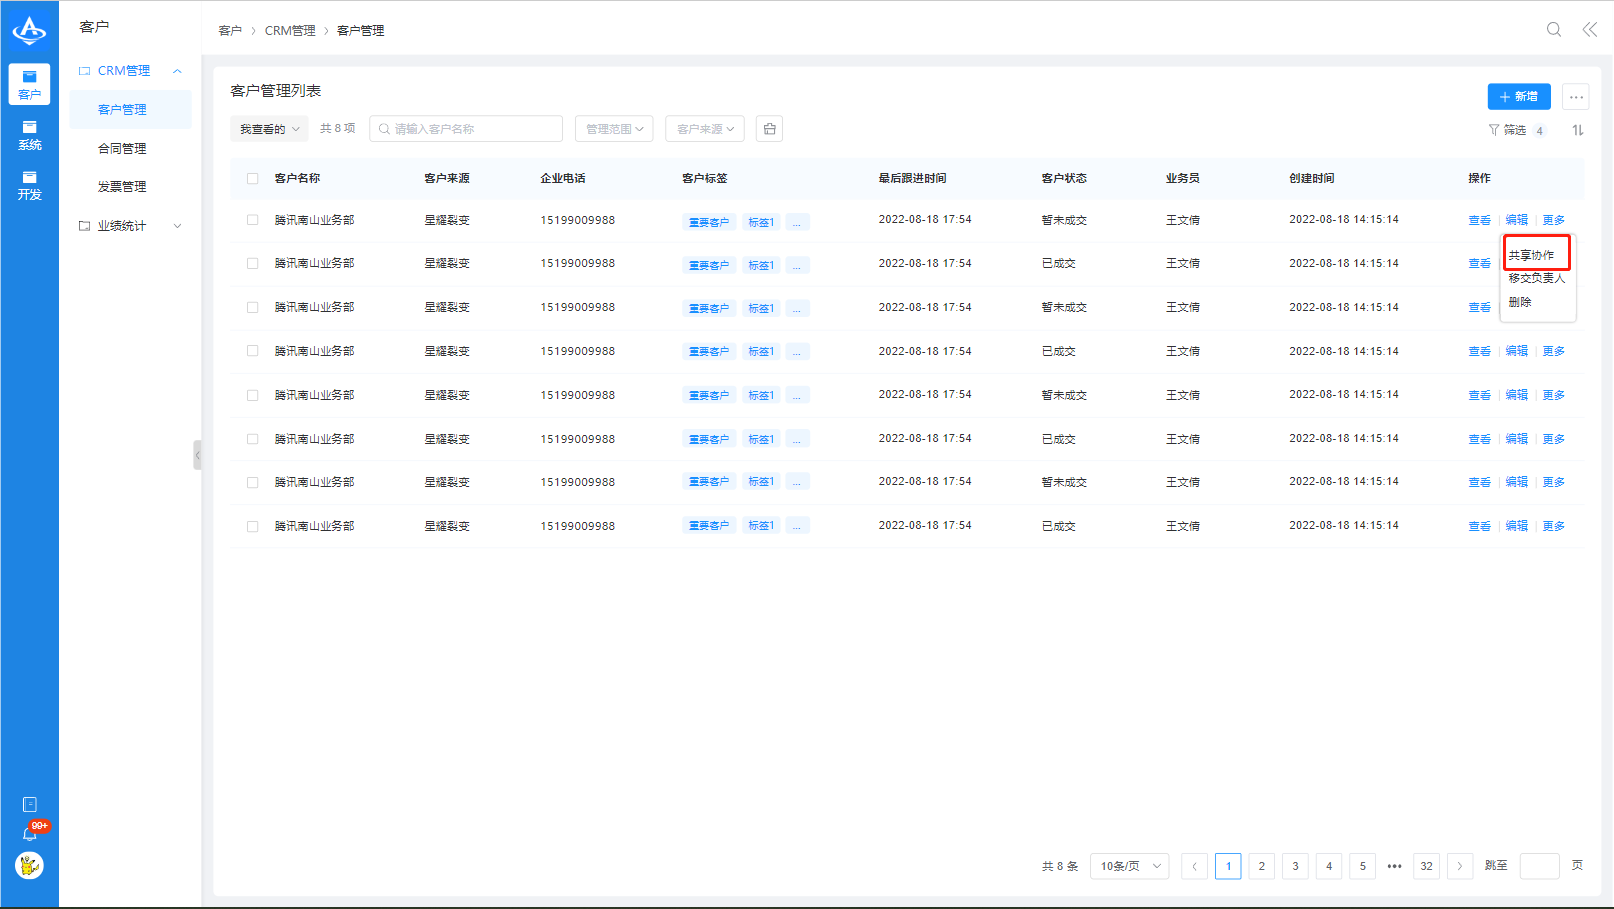Open 客户管理 in the sidebar

[131, 110]
